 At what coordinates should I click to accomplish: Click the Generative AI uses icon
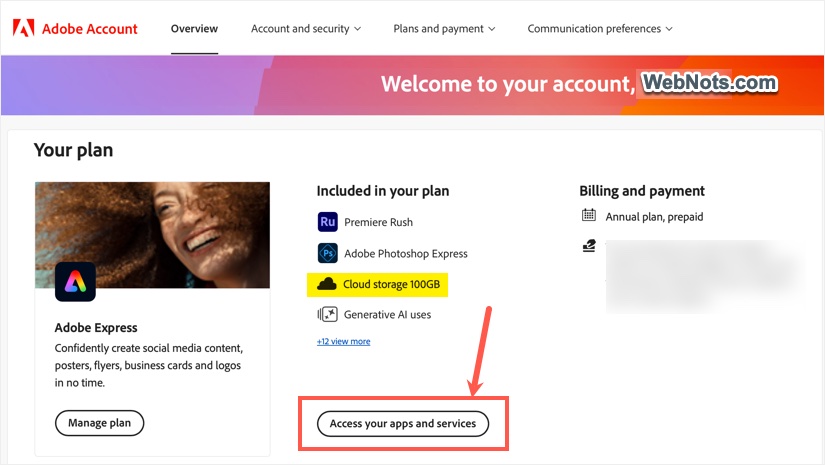327,315
